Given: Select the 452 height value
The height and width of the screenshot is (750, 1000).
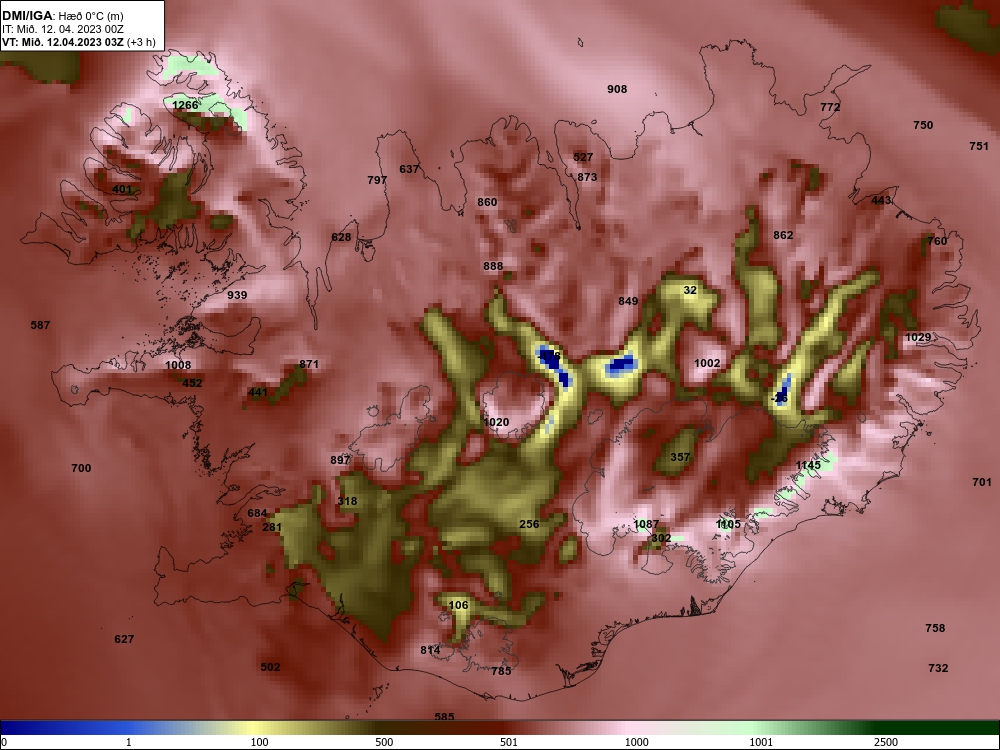Looking at the screenshot, I should [x=192, y=383].
